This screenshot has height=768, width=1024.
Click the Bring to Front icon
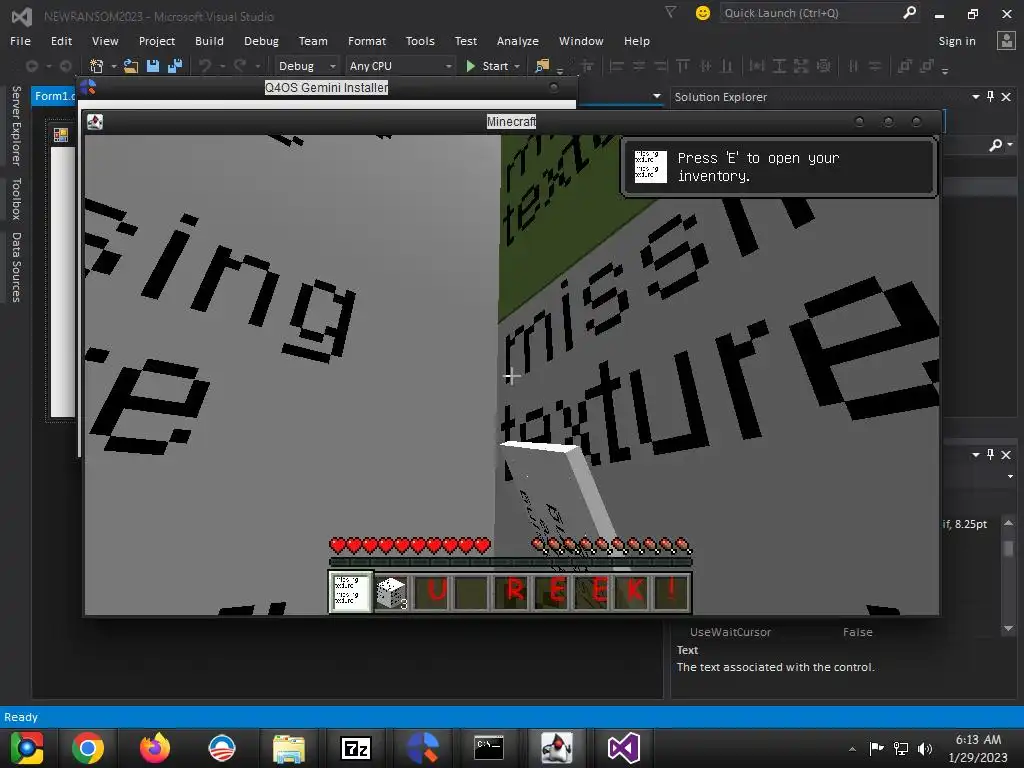pos(905,66)
